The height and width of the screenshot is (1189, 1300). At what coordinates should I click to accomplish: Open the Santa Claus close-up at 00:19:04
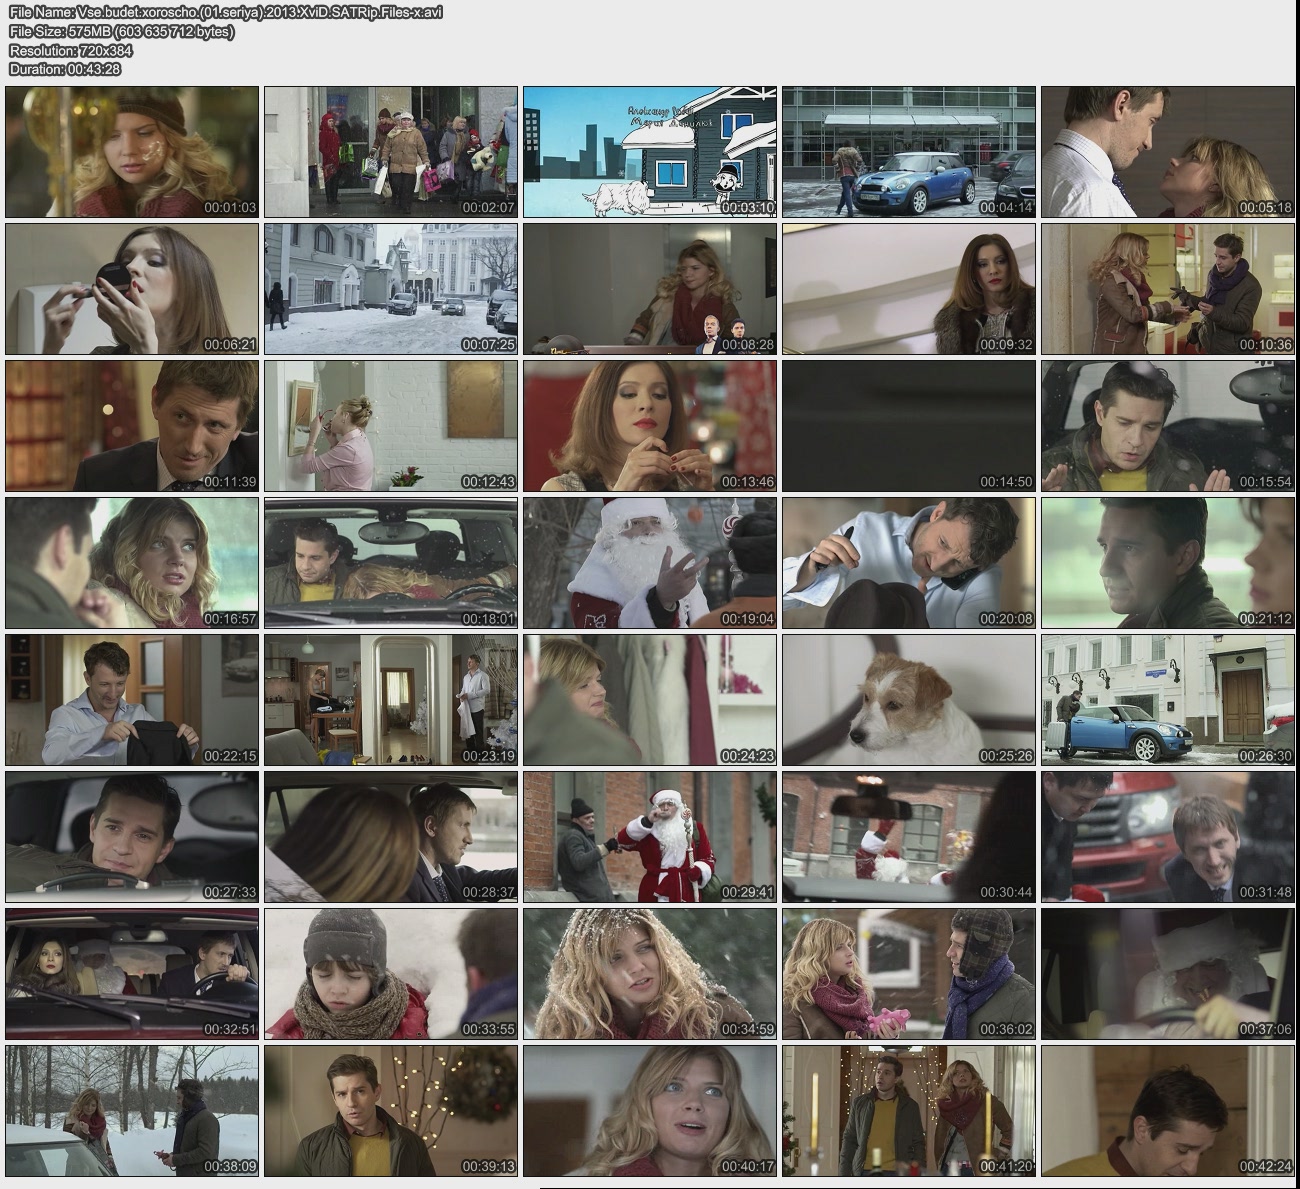coord(649,563)
